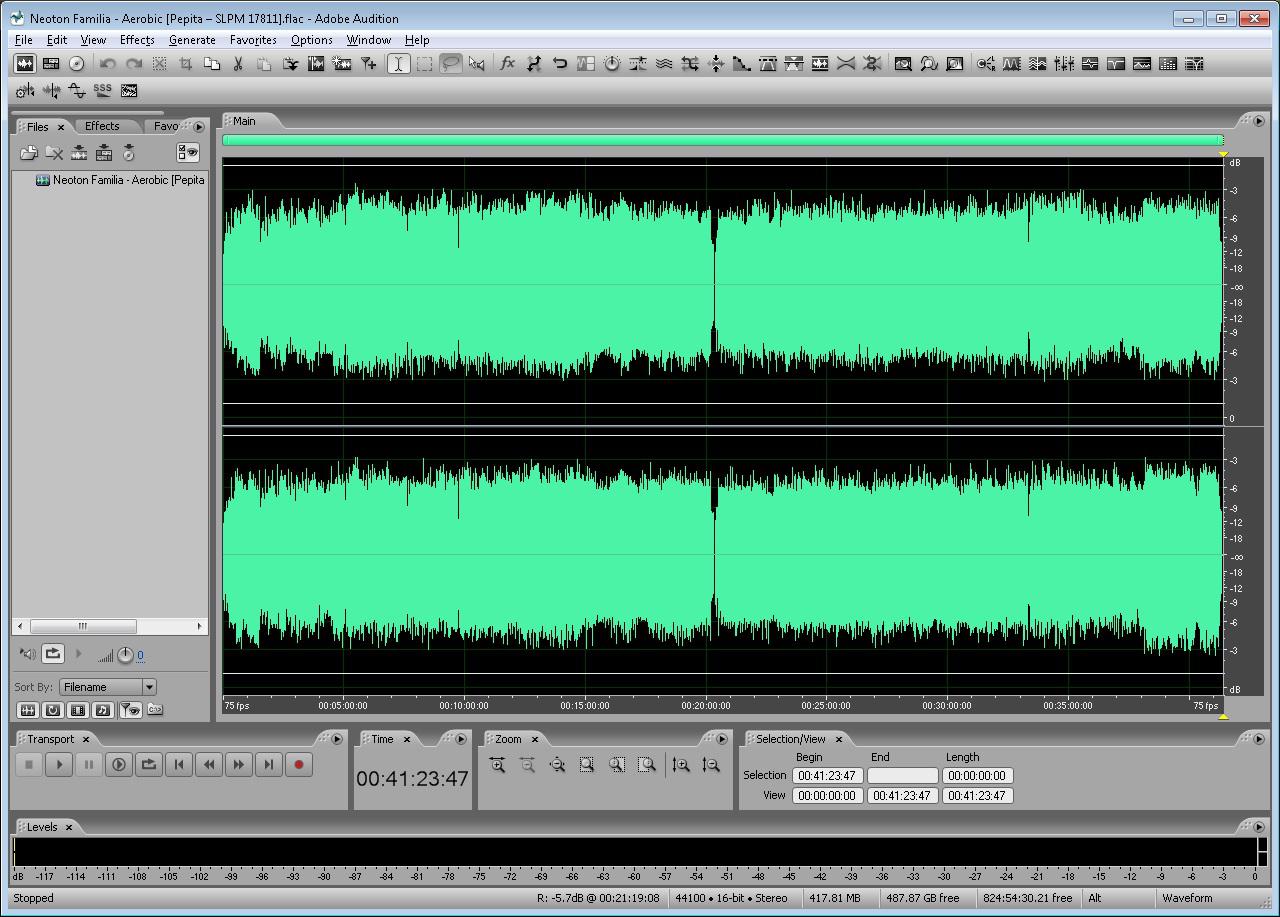This screenshot has width=1280, height=917.
Task: Select the Scrubbing speaker tool
Action: pos(476,64)
